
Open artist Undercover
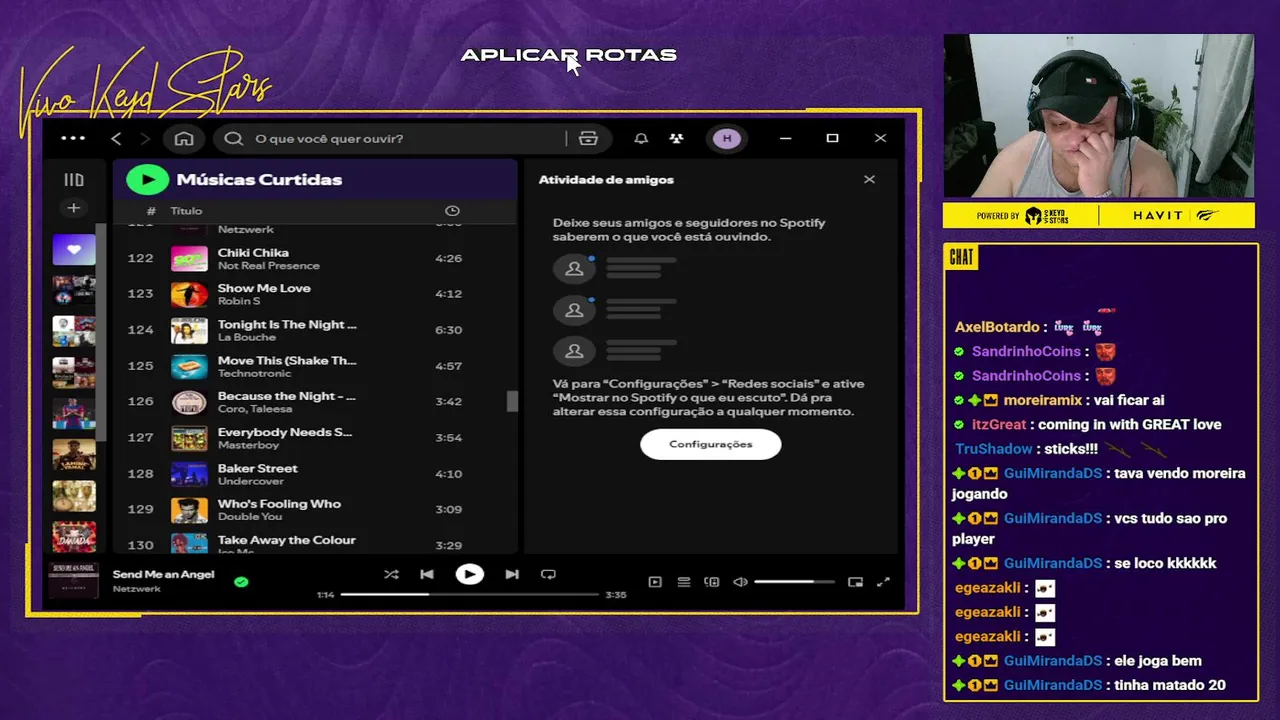[x=251, y=481]
